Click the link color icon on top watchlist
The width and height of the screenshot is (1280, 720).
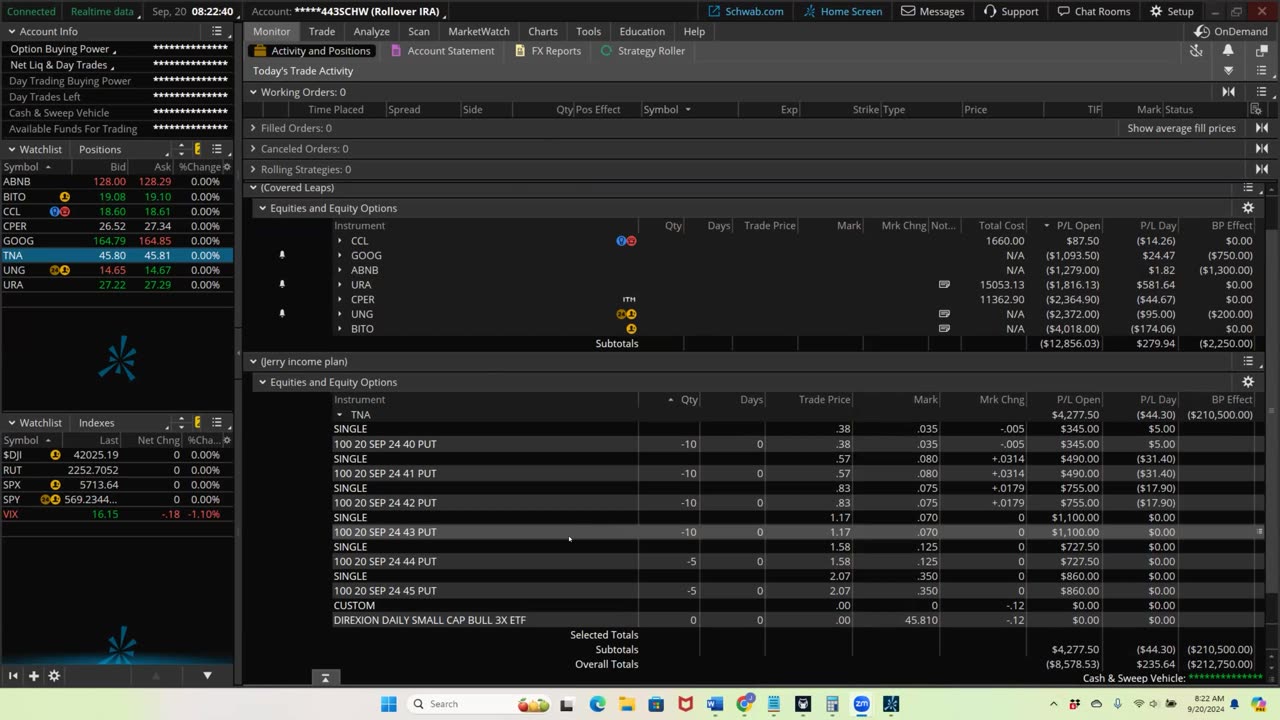(197, 149)
